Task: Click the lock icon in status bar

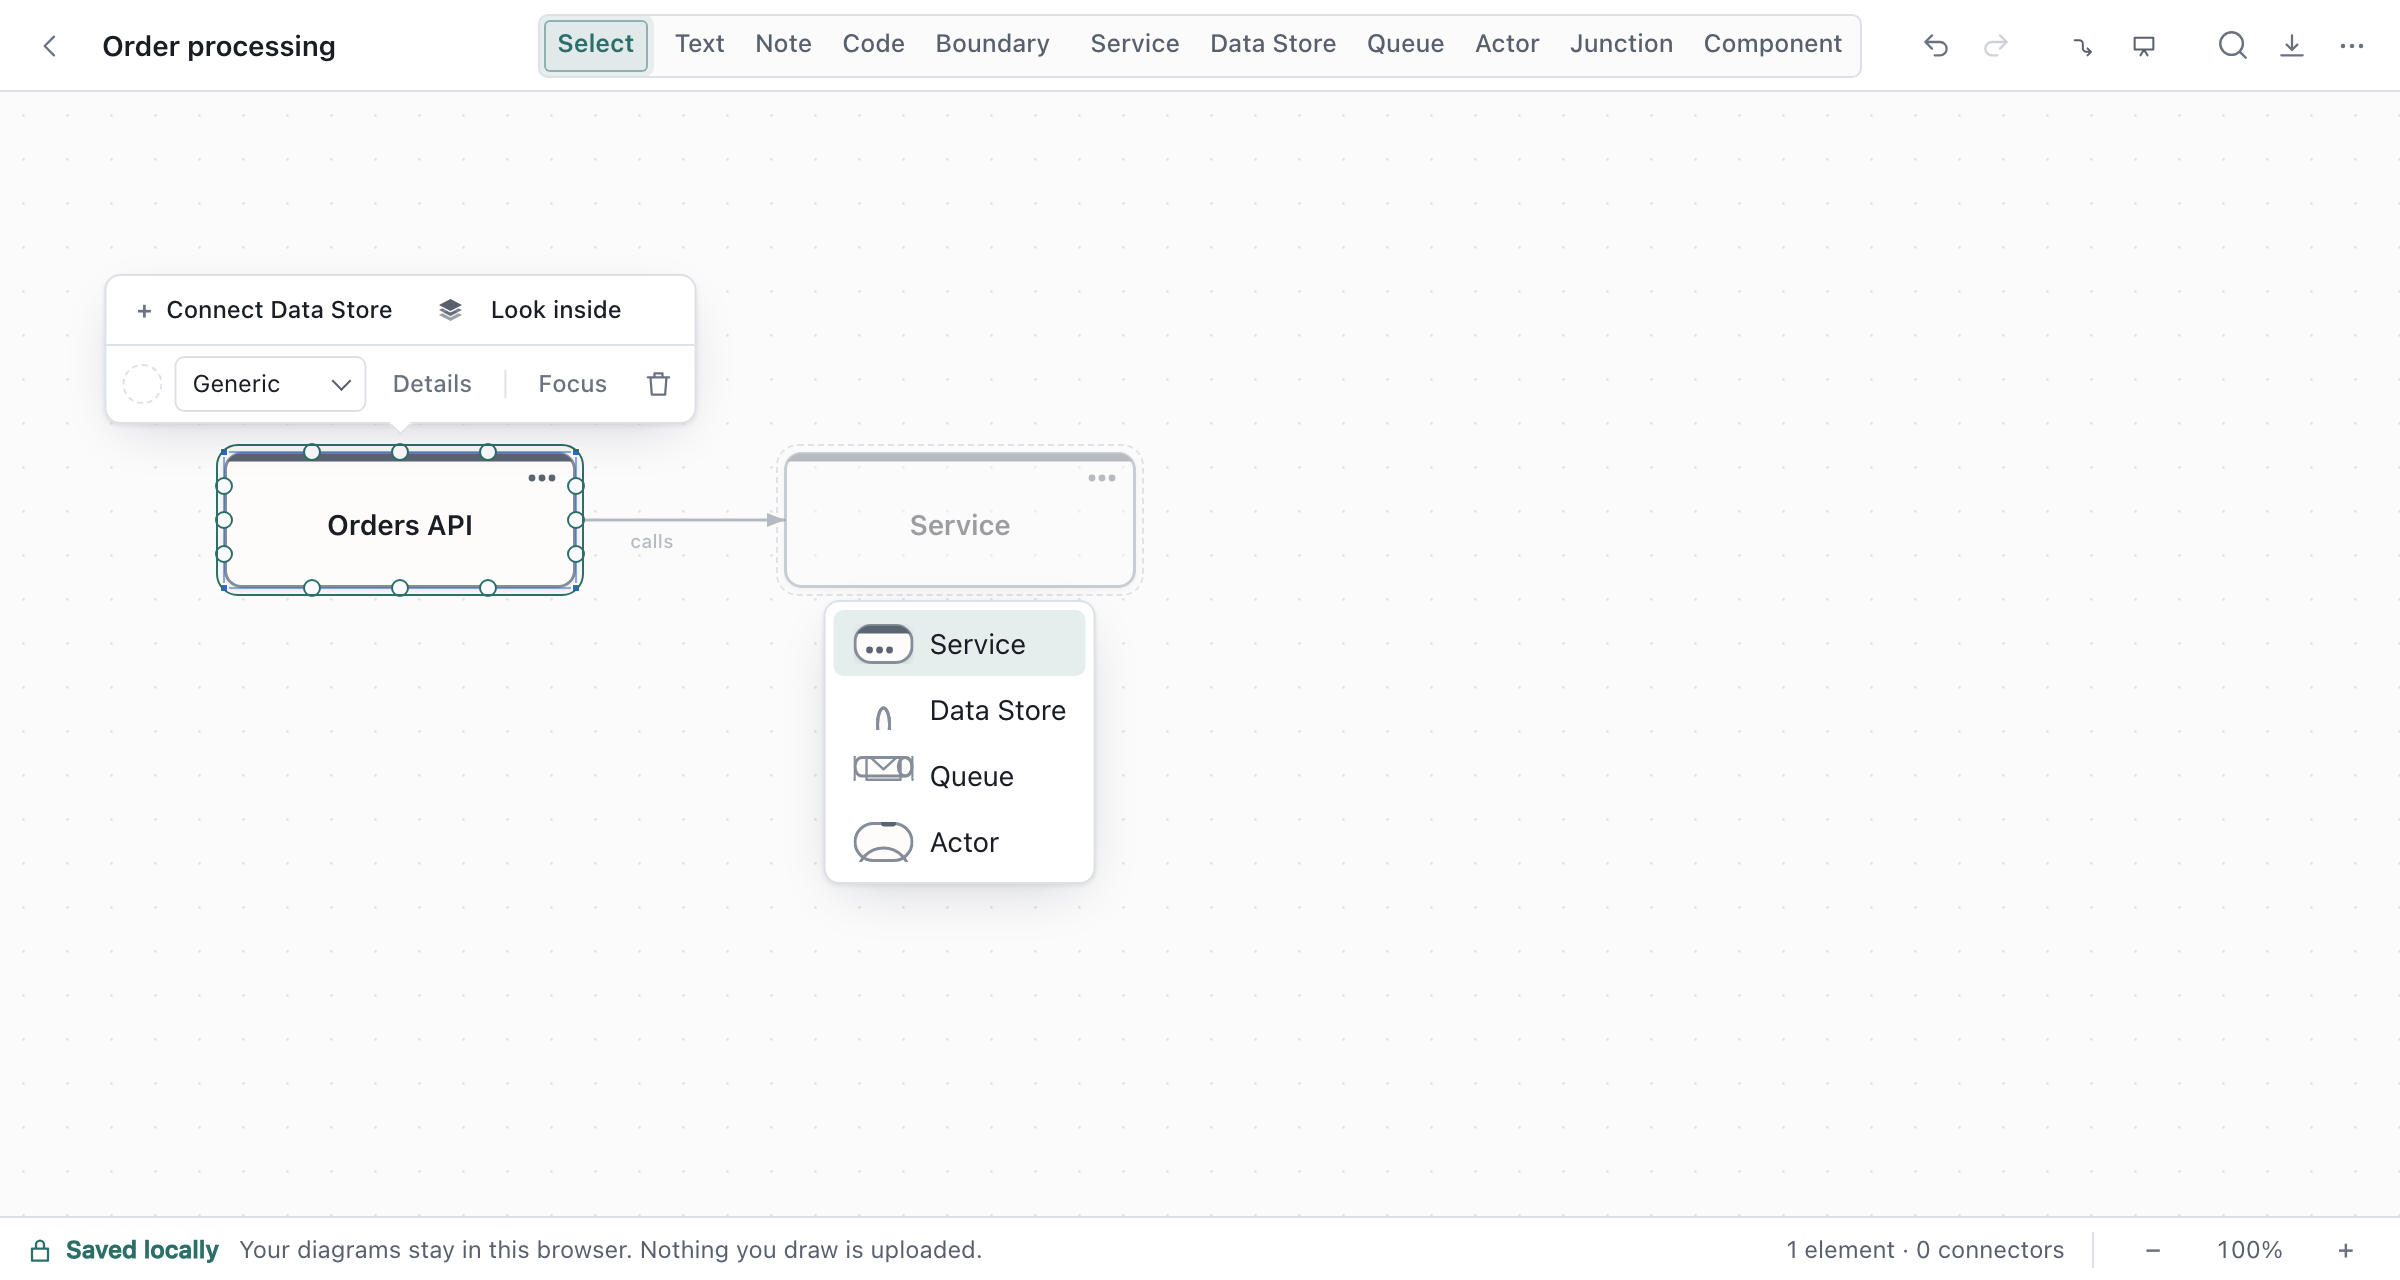Action: pyautogui.click(x=40, y=1250)
